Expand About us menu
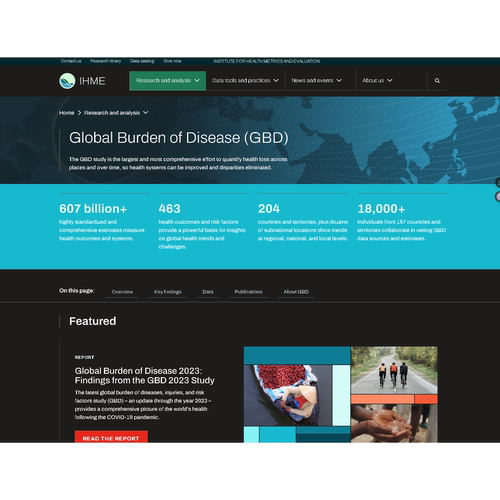The height and width of the screenshot is (500, 500). (x=377, y=81)
